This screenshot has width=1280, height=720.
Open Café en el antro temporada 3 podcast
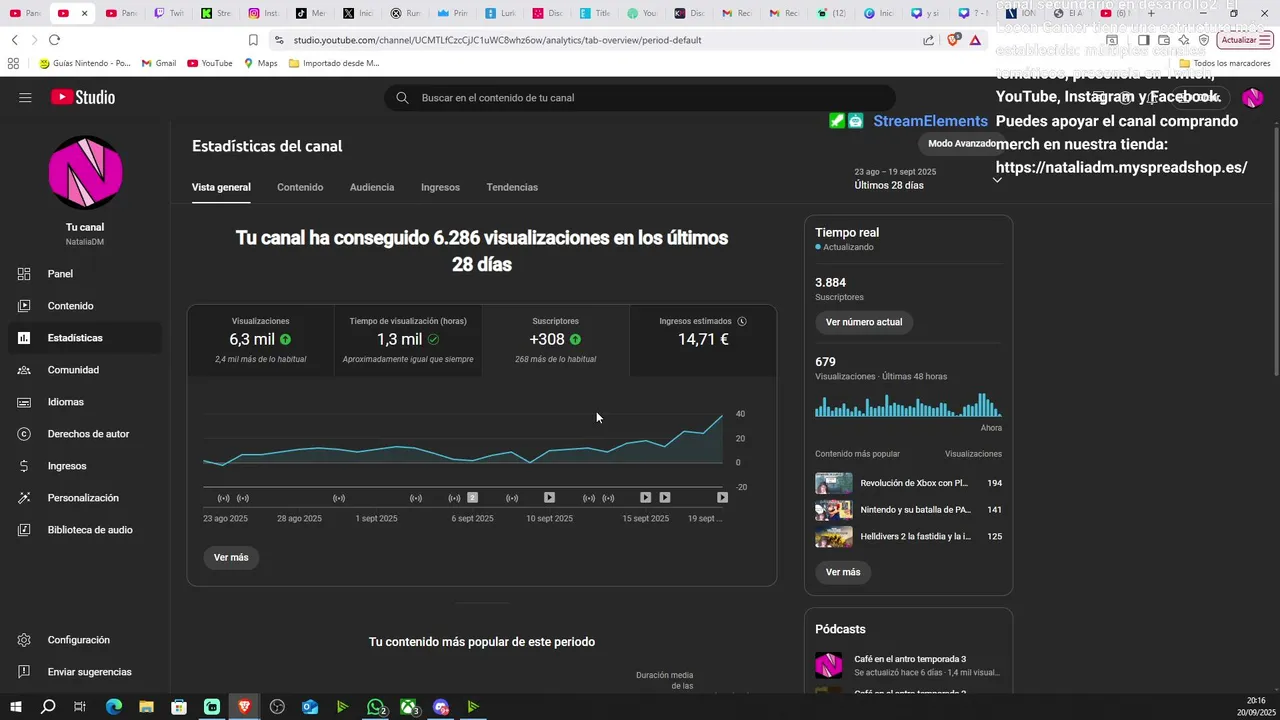(x=908, y=665)
